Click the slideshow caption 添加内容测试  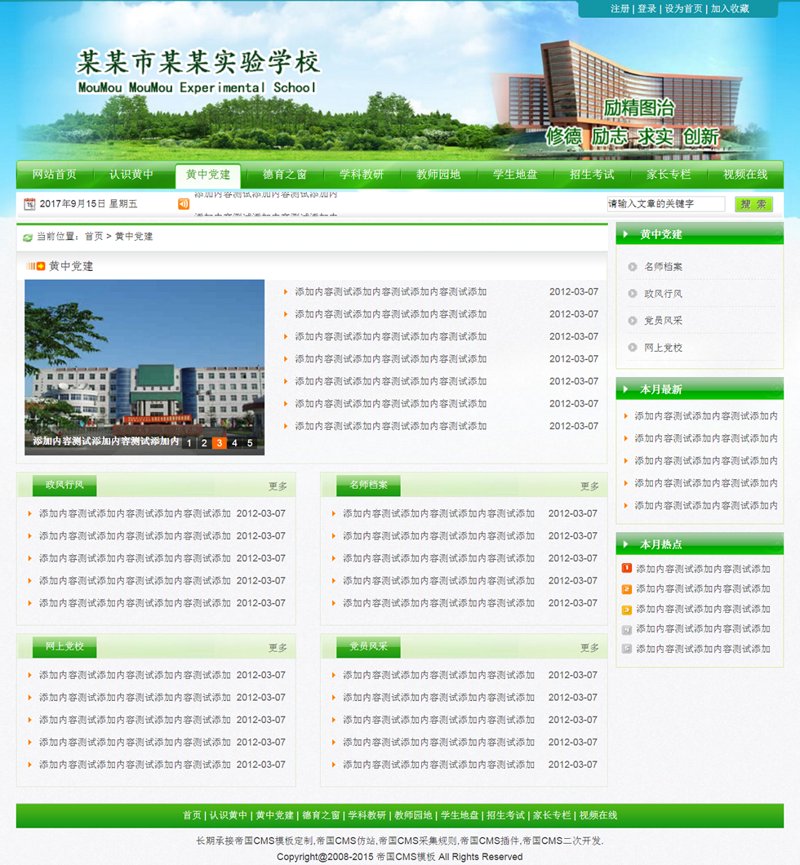(105, 441)
